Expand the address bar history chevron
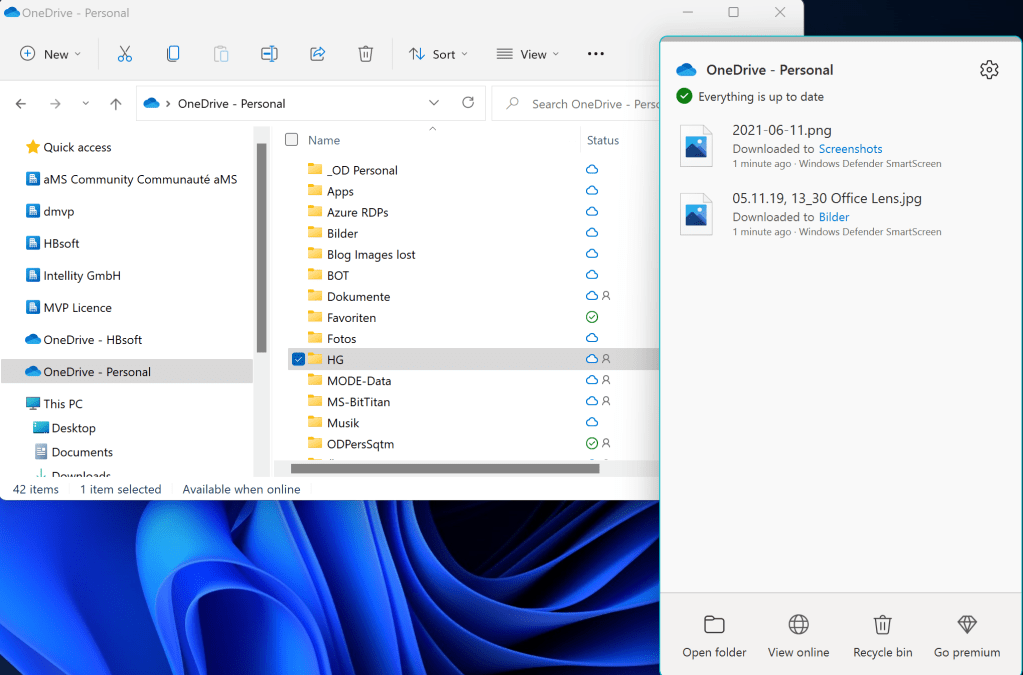The height and width of the screenshot is (675, 1023). click(434, 102)
